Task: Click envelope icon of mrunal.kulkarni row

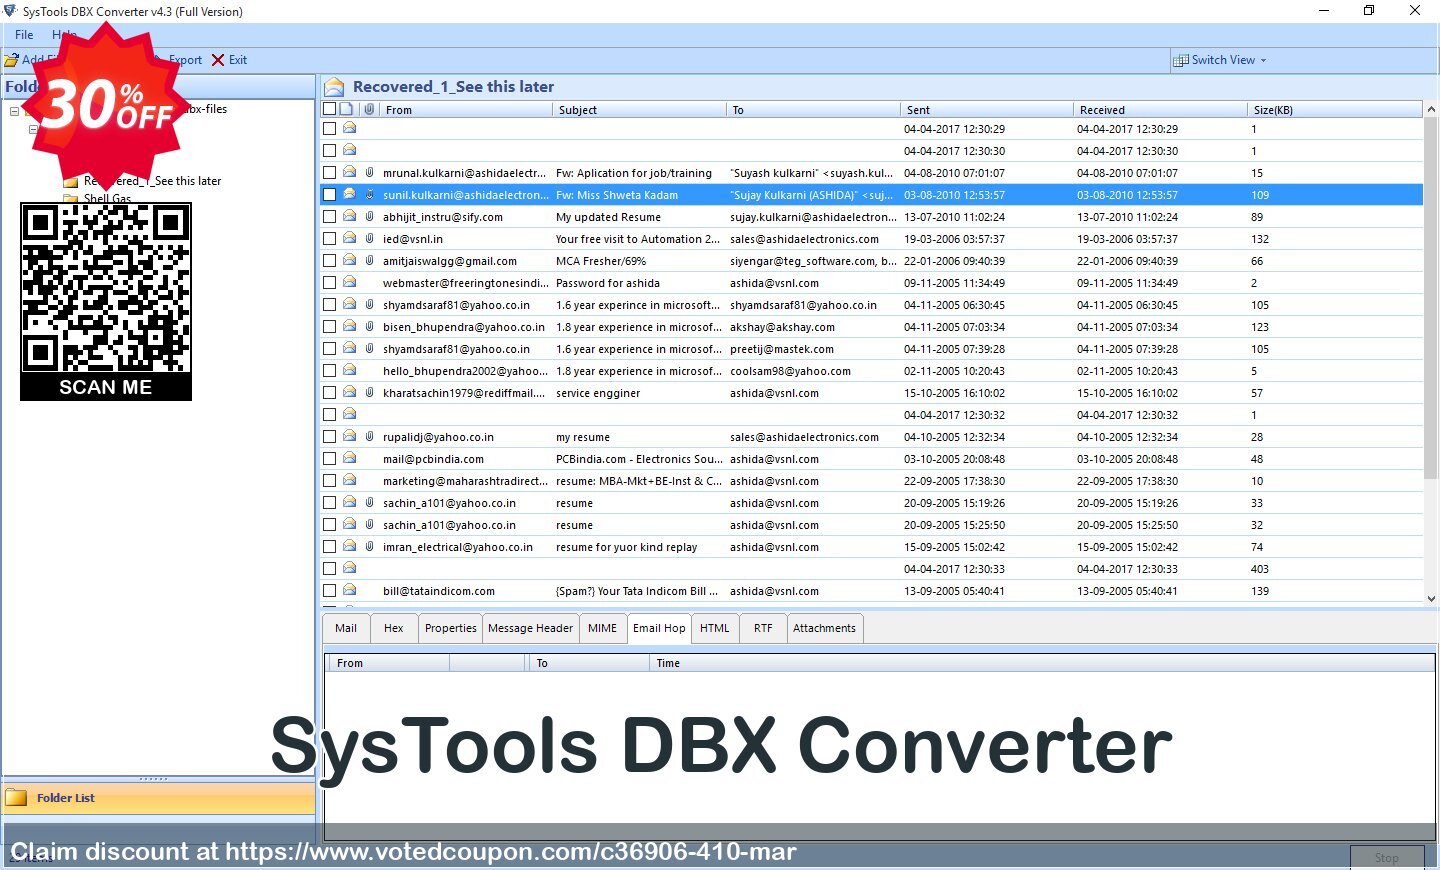Action: (x=350, y=172)
